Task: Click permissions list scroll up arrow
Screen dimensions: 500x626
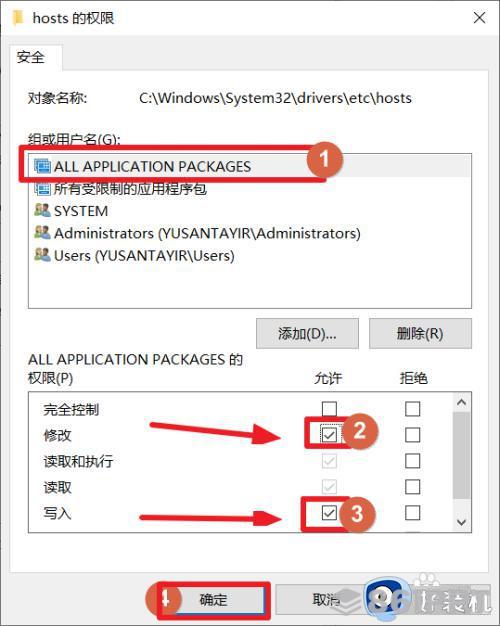Action: 462,402
